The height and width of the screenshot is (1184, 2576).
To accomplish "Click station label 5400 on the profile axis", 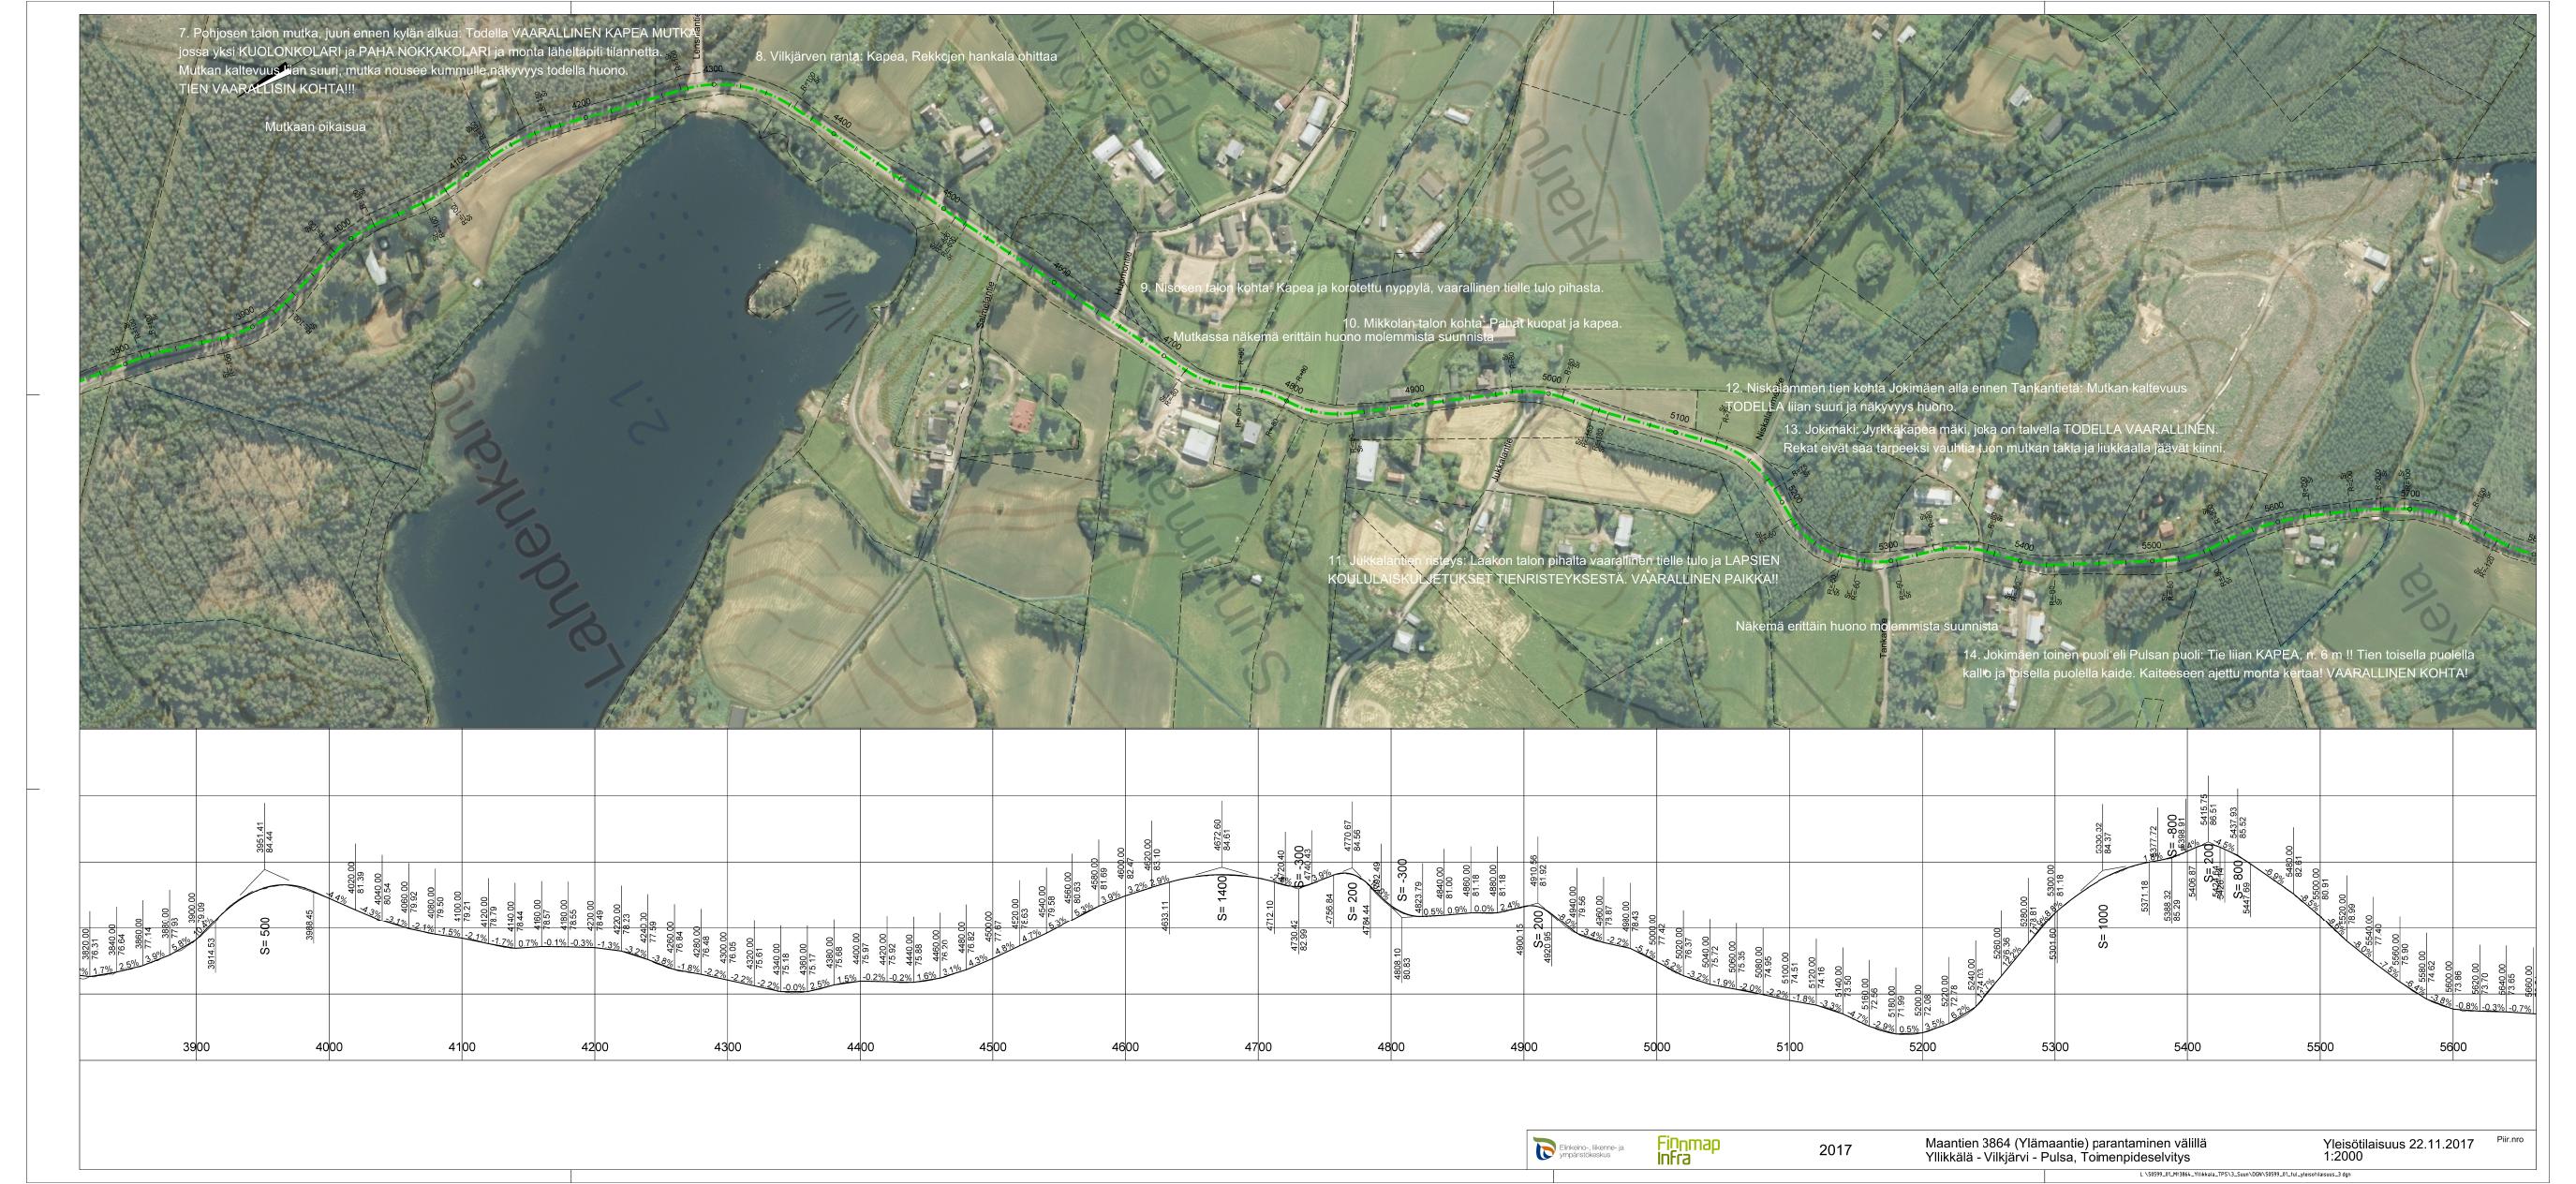I will pyautogui.click(x=2188, y=1047).
